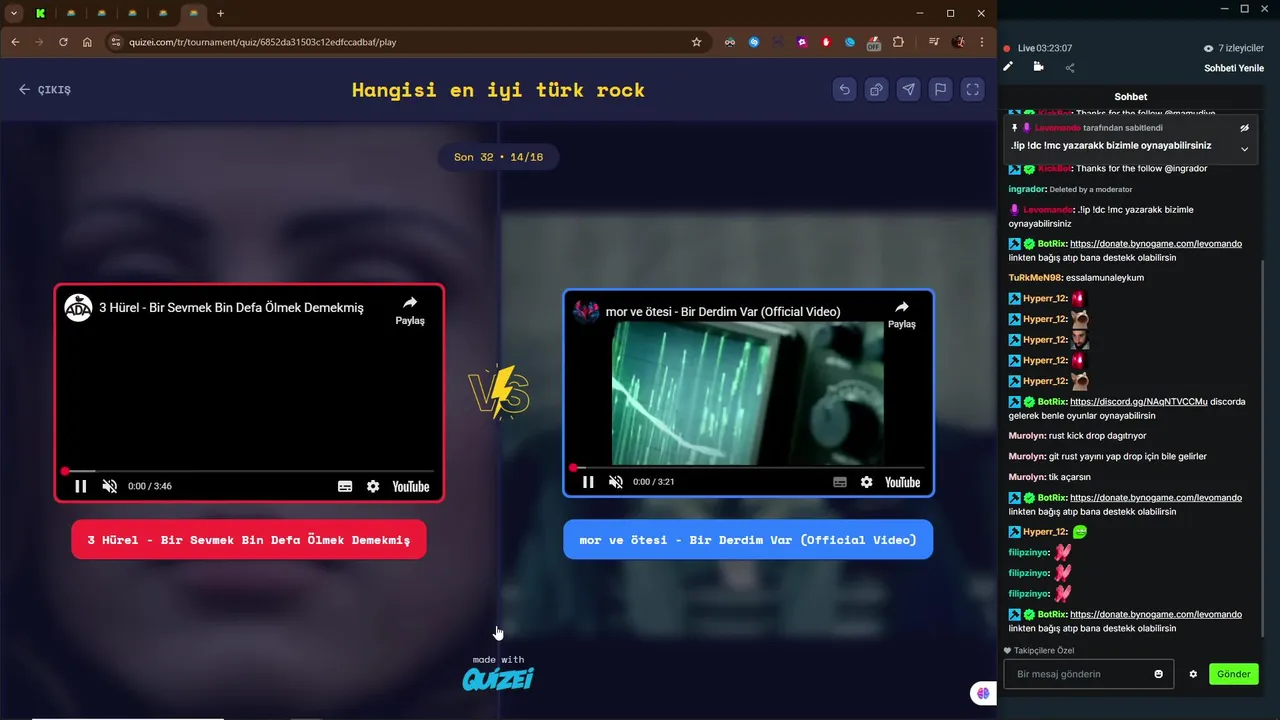Image resolution: width=1280 pixels, height=720 pixels.
Task: Open a new browser tab
Action: tap(220, 13)
